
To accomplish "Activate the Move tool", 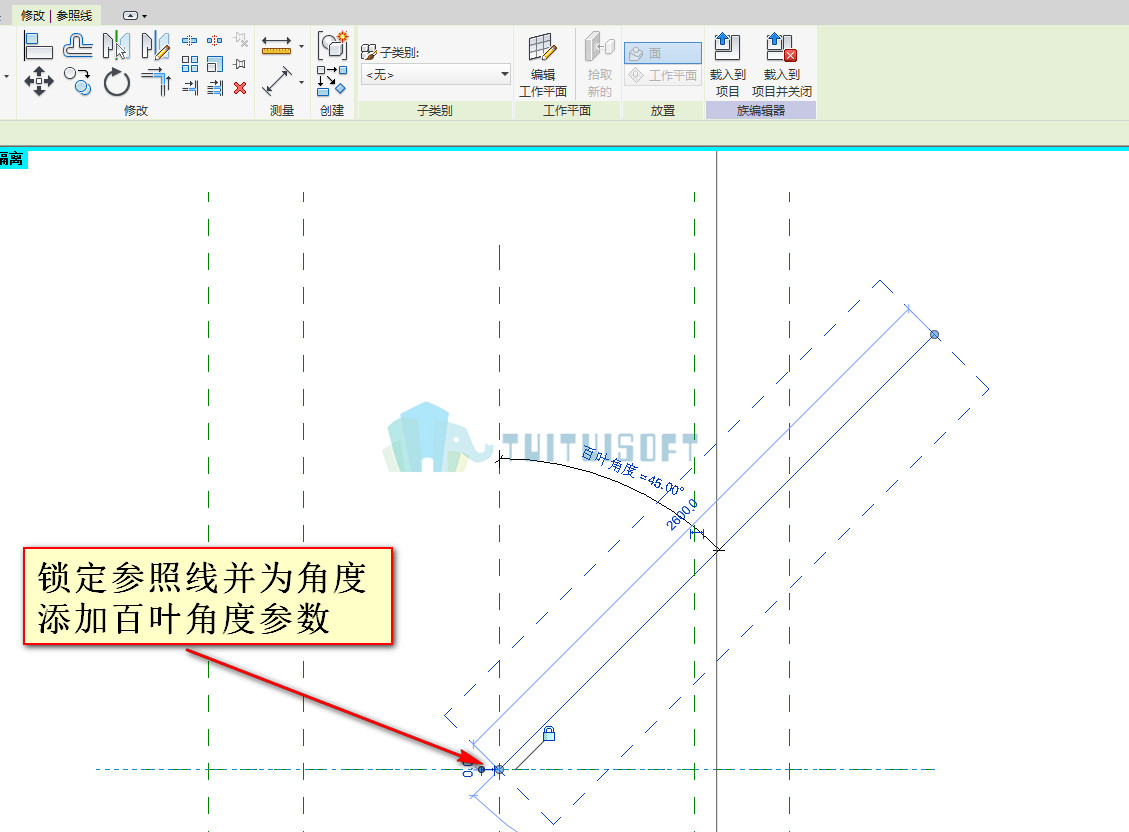I will 39,81.
